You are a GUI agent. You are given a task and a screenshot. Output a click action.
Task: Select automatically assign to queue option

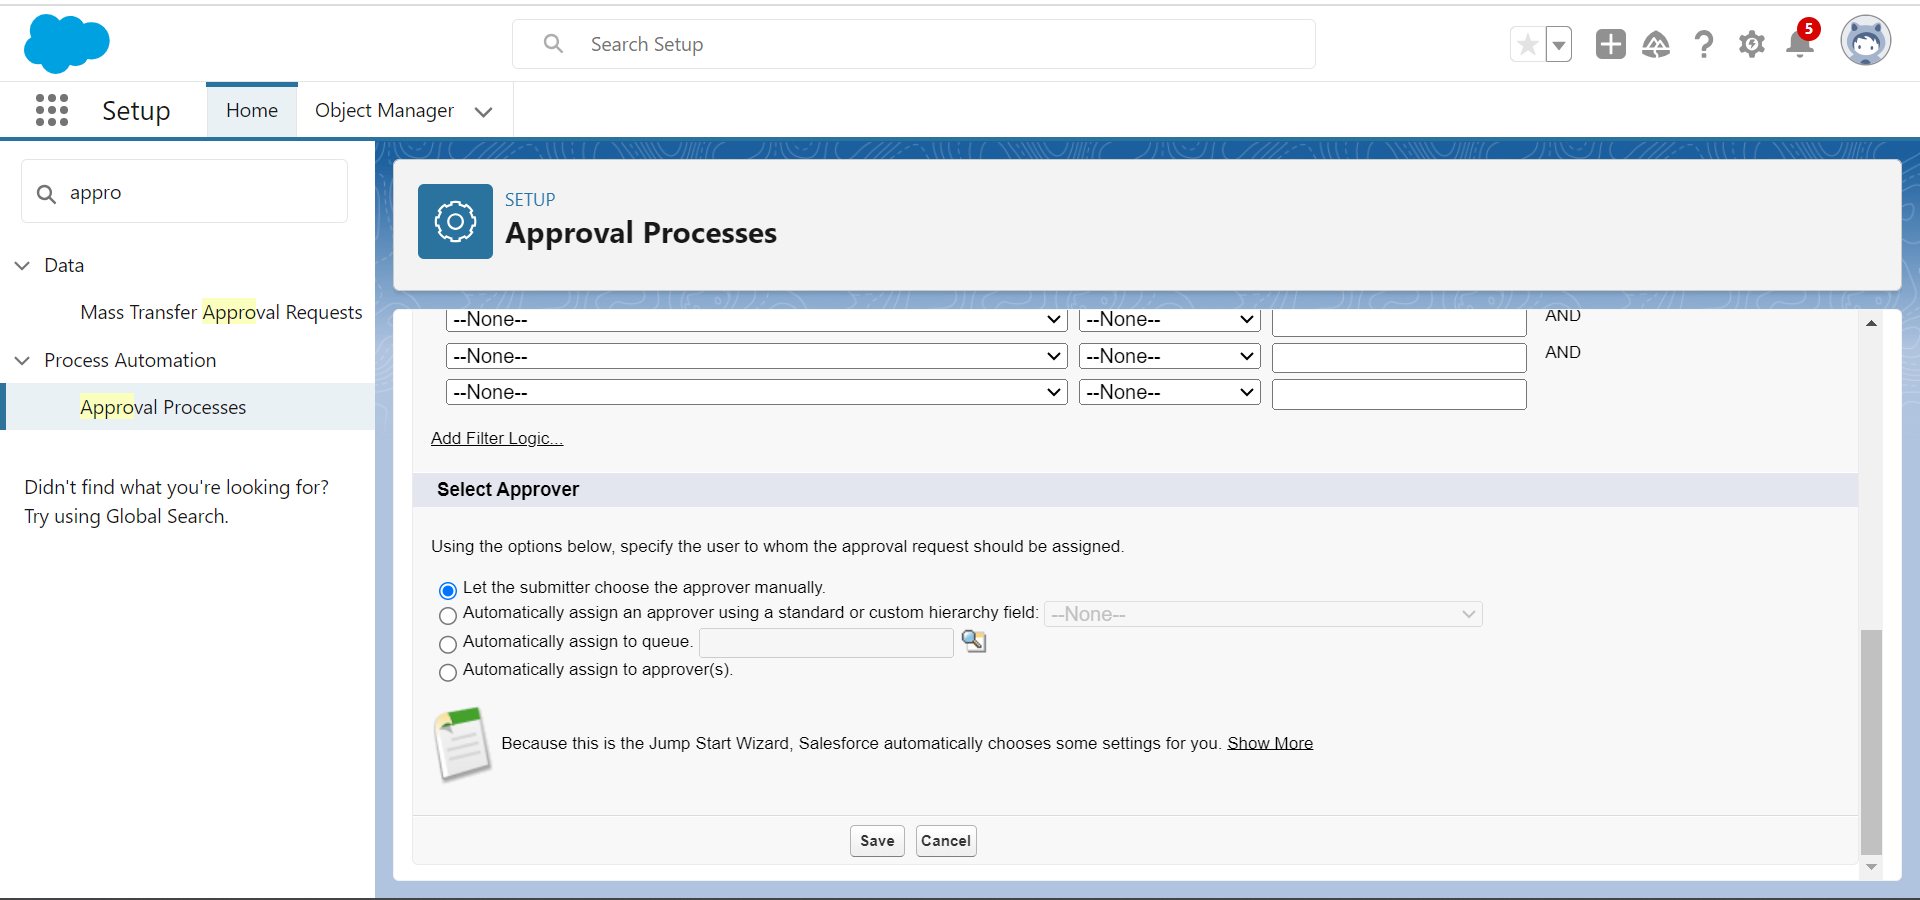point(448,644)
